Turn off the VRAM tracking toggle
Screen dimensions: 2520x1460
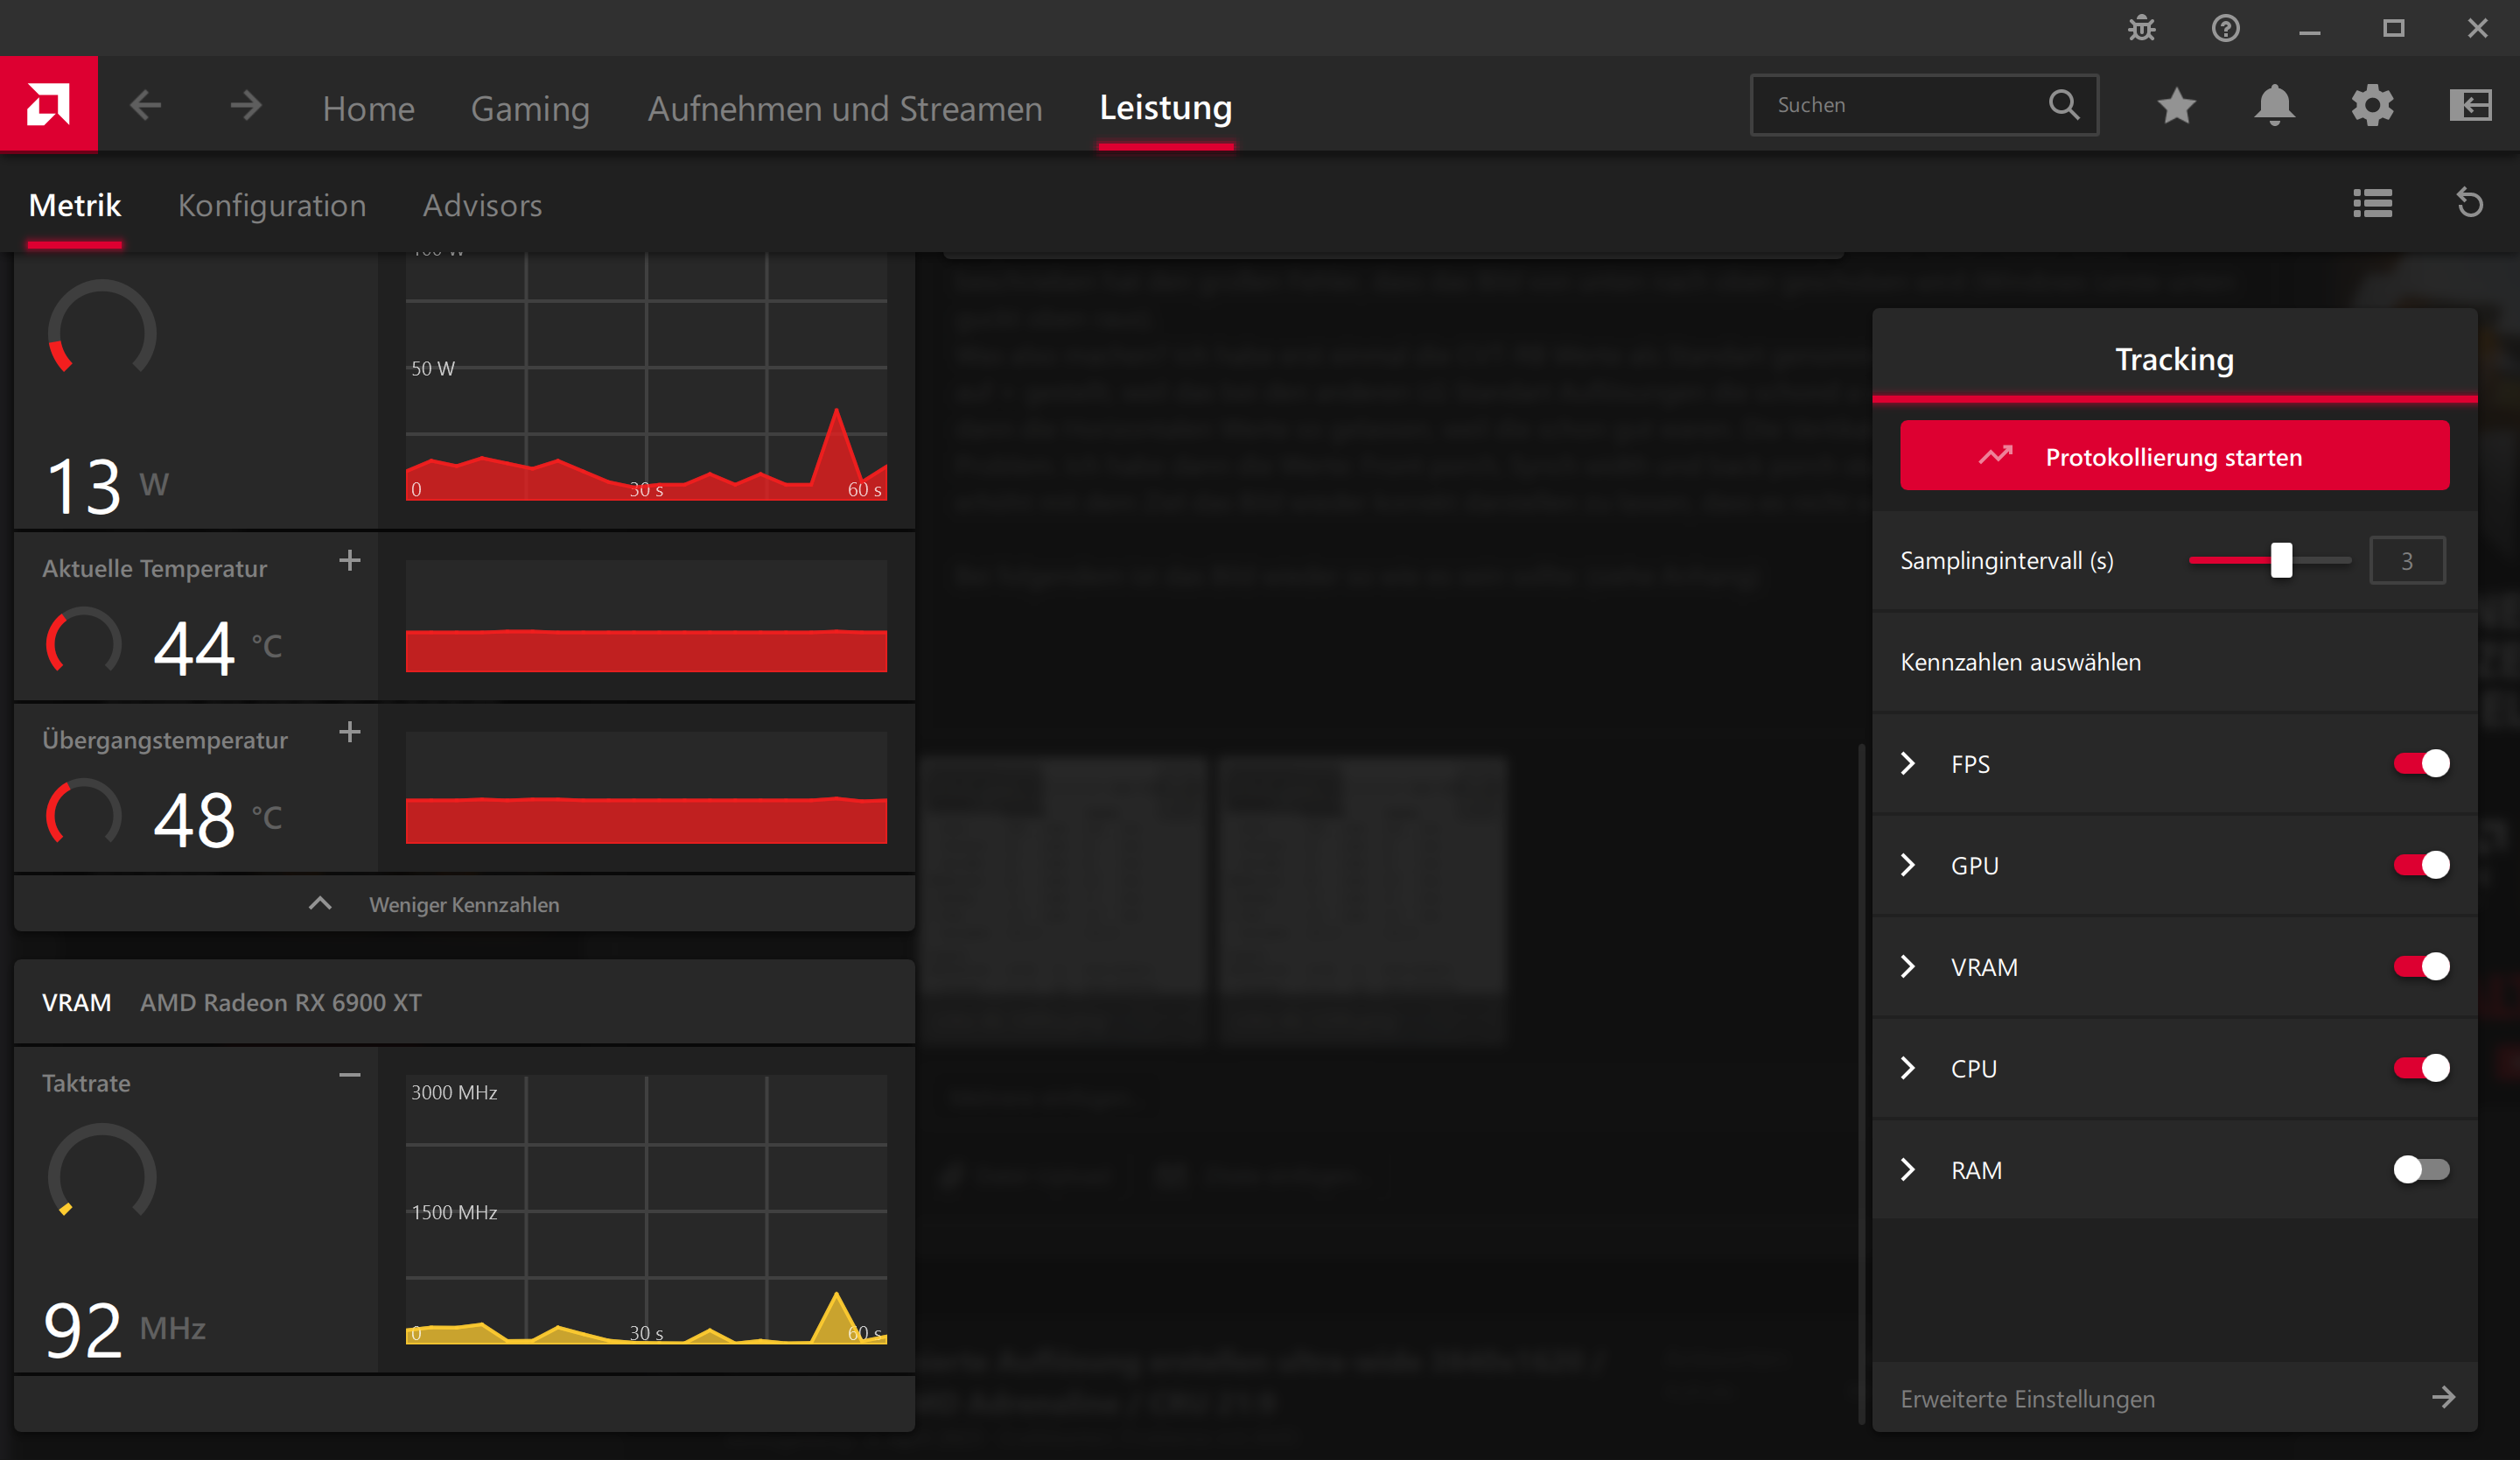click(x=2420, y=967)
